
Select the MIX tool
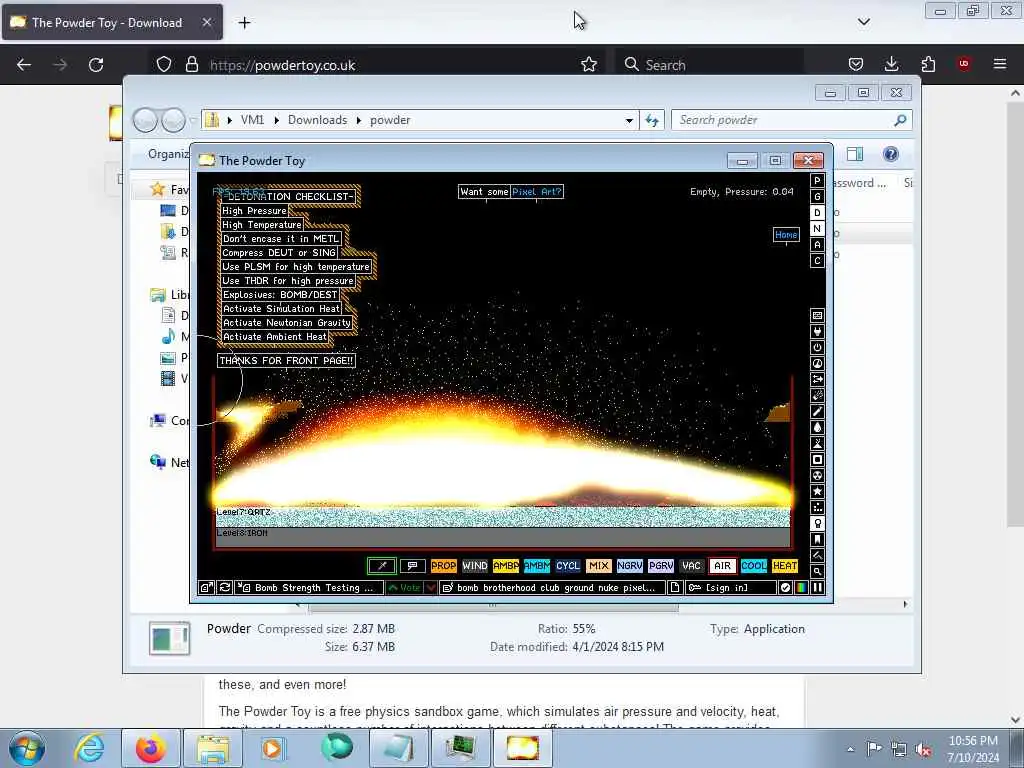pyautogui.click(x=598, y=566)
